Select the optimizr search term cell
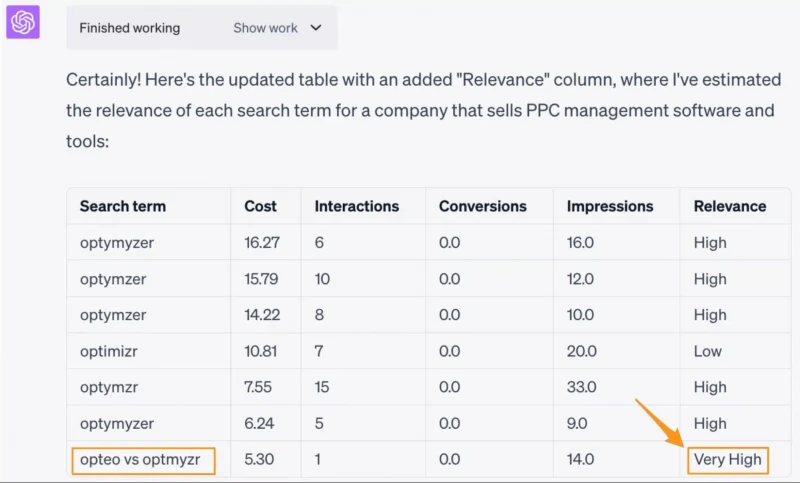This screenshot has width=800, height=483. pos(109,351)
